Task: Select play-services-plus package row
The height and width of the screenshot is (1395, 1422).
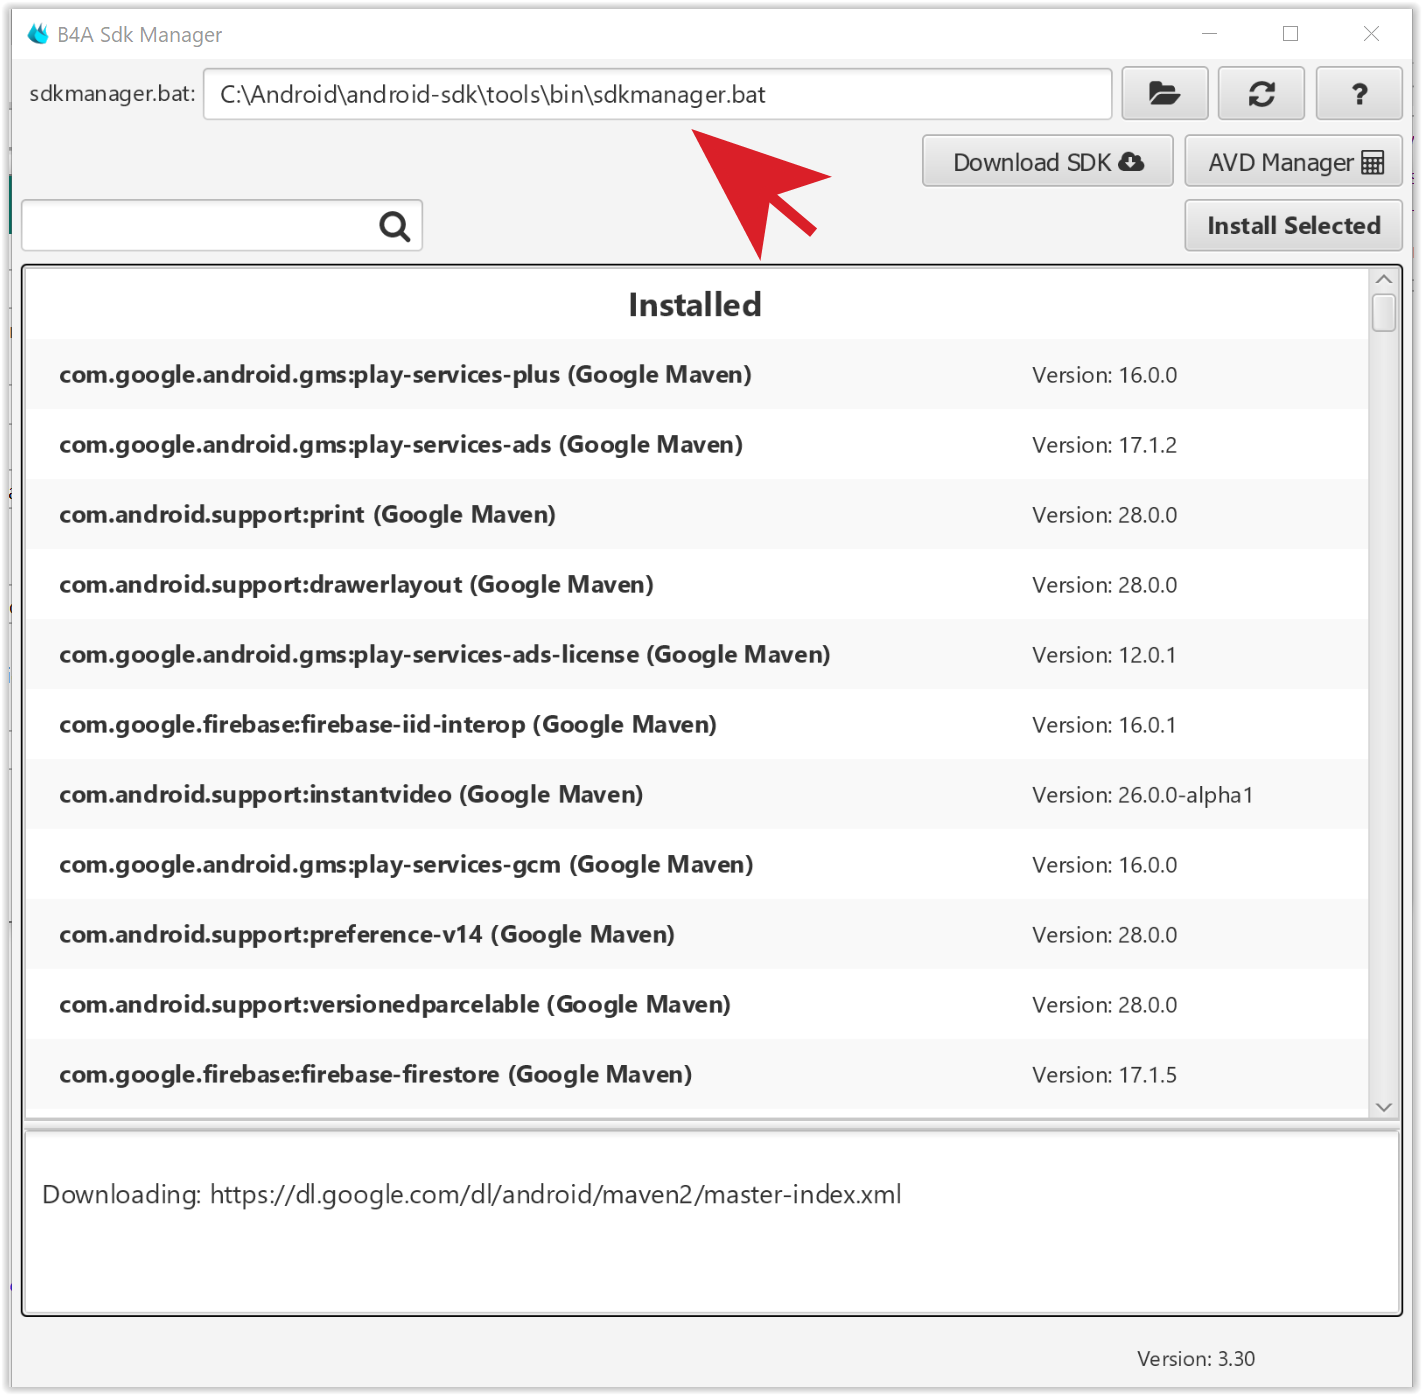Action: (697, 374)
